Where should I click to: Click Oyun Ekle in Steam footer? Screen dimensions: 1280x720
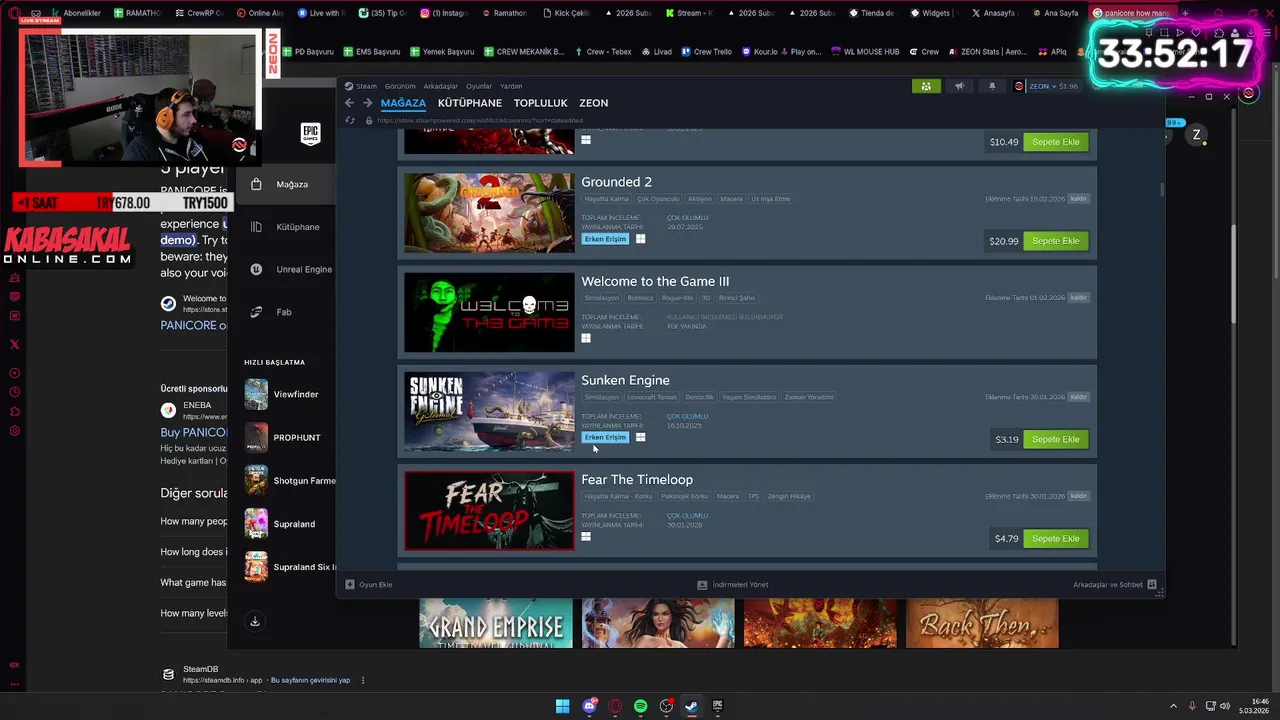(x=369, y=584)
